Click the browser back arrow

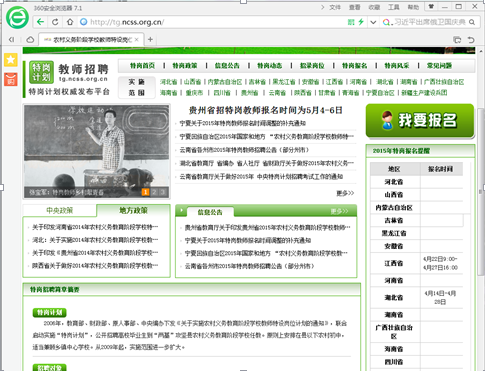pyautogui.click(x=41, y=22)
